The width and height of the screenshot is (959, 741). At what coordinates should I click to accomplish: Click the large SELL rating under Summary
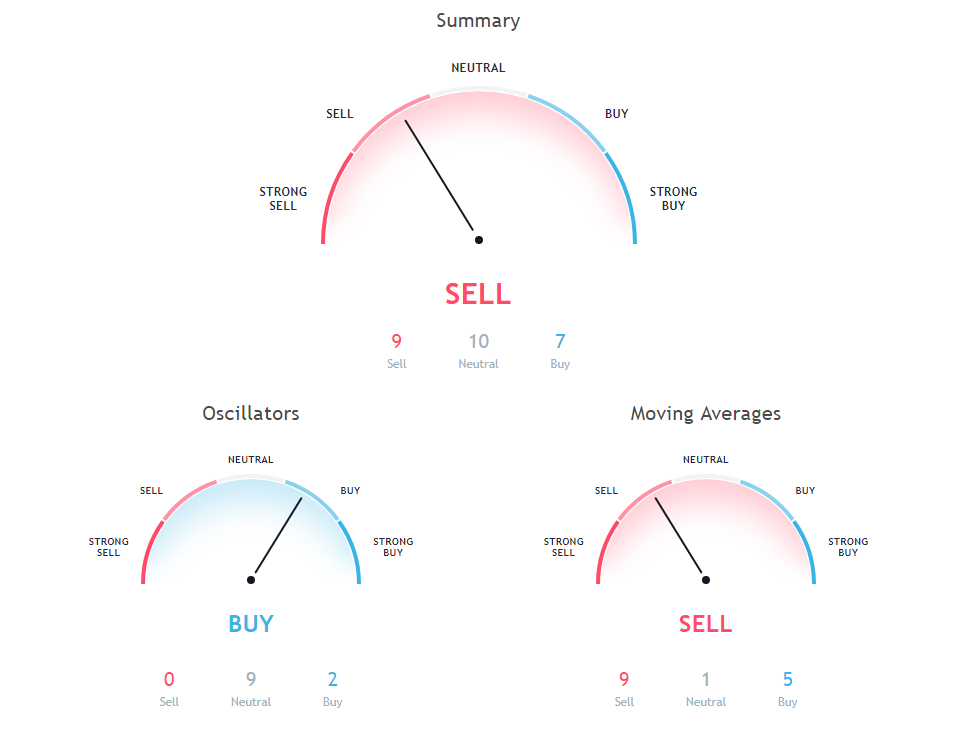478,294
